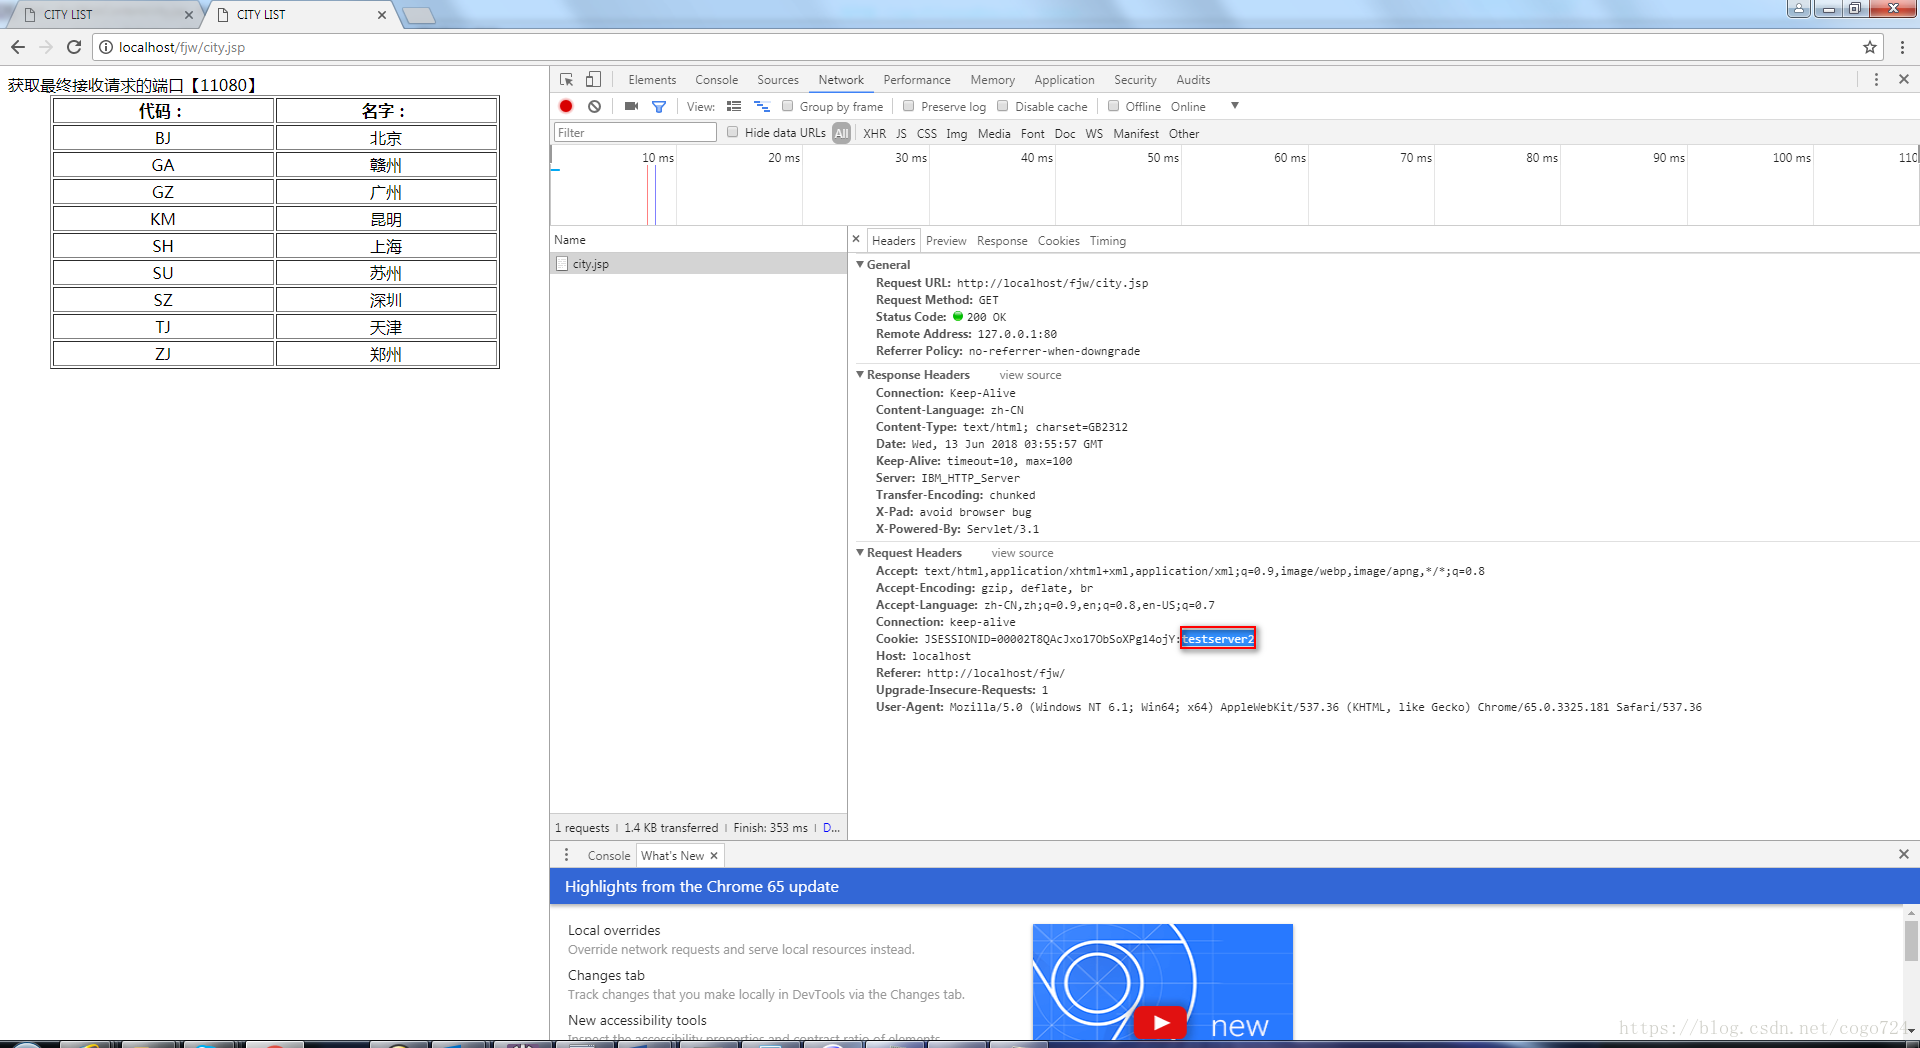This screenshot has width=1920, height=1048.
Task: Open the Console drawer tab
Action: coord(609,856)
